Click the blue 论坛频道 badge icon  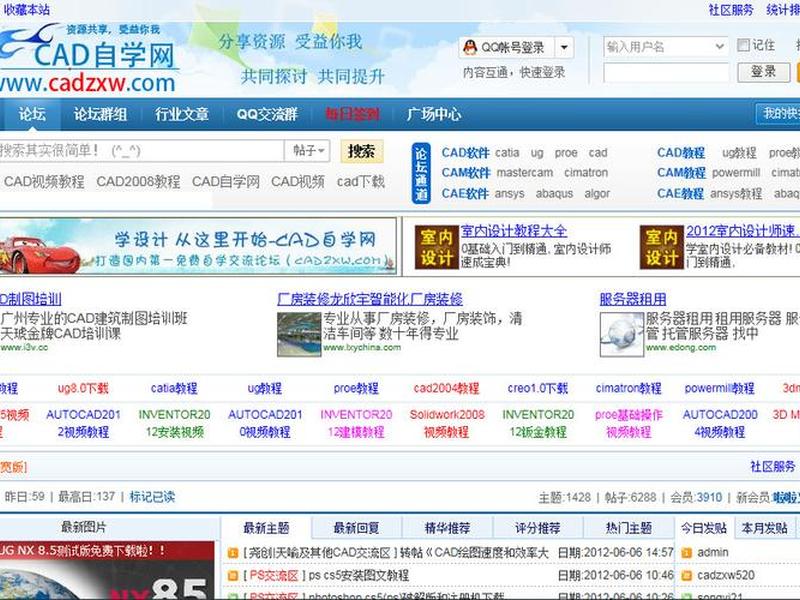pos(421,173)
